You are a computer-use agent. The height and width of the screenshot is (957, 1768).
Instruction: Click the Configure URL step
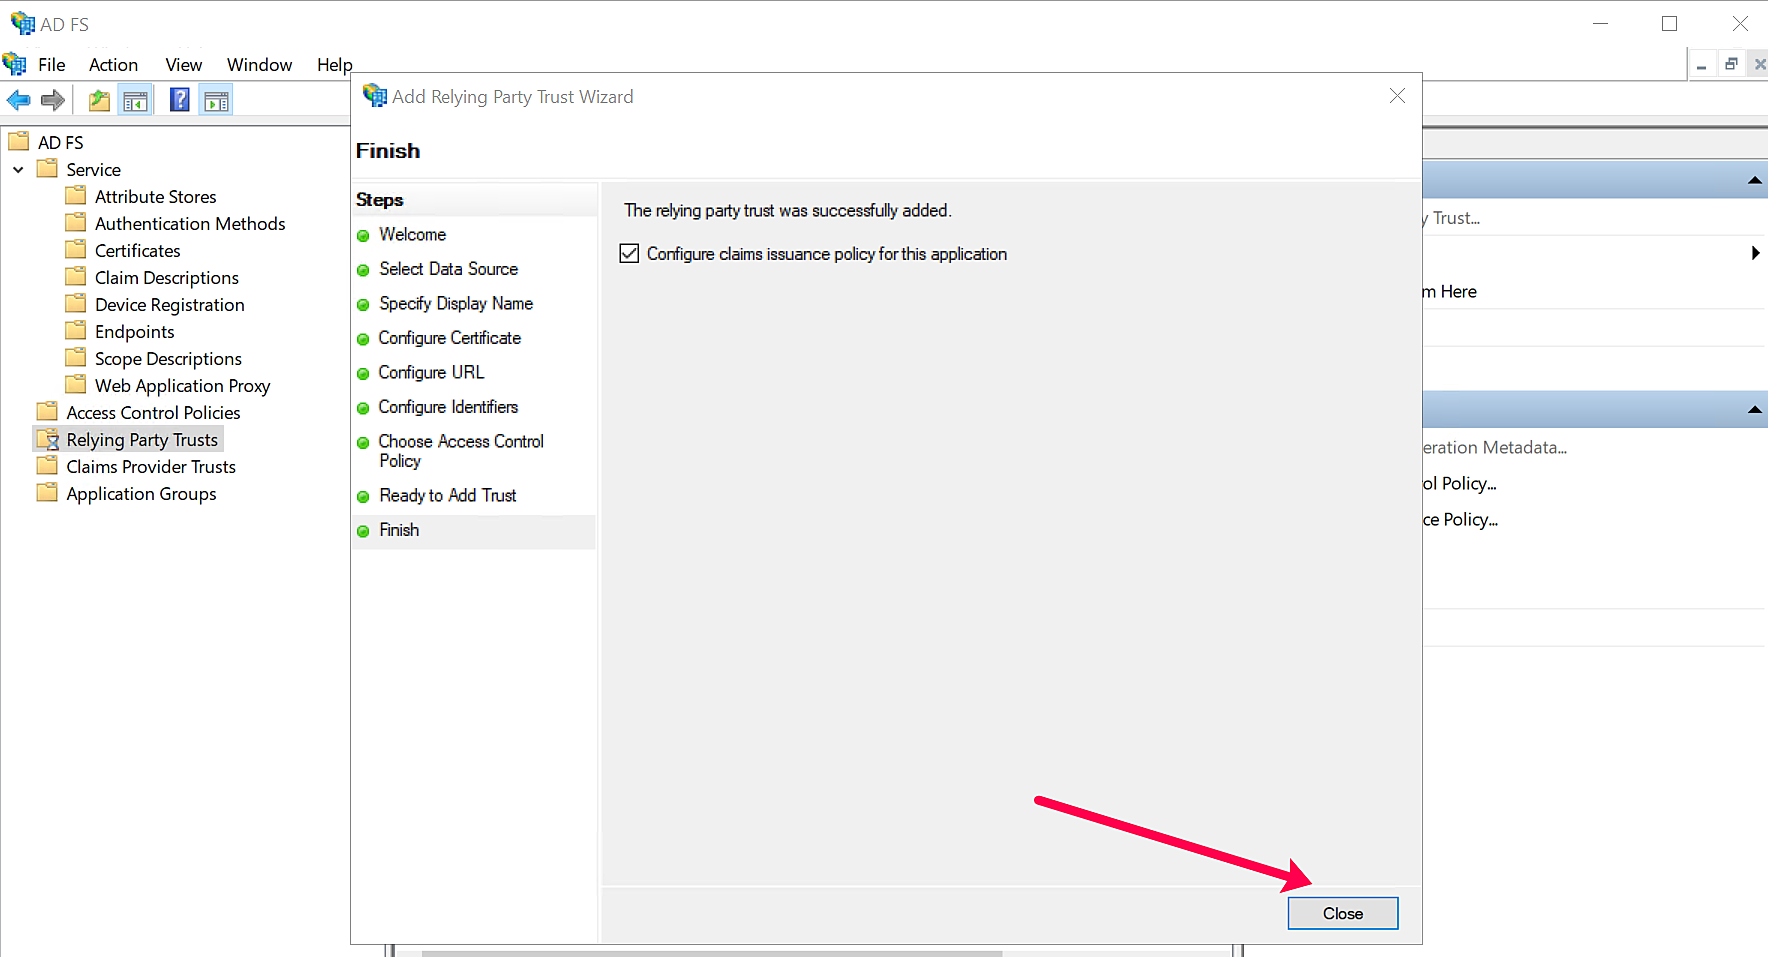point(431,372)
